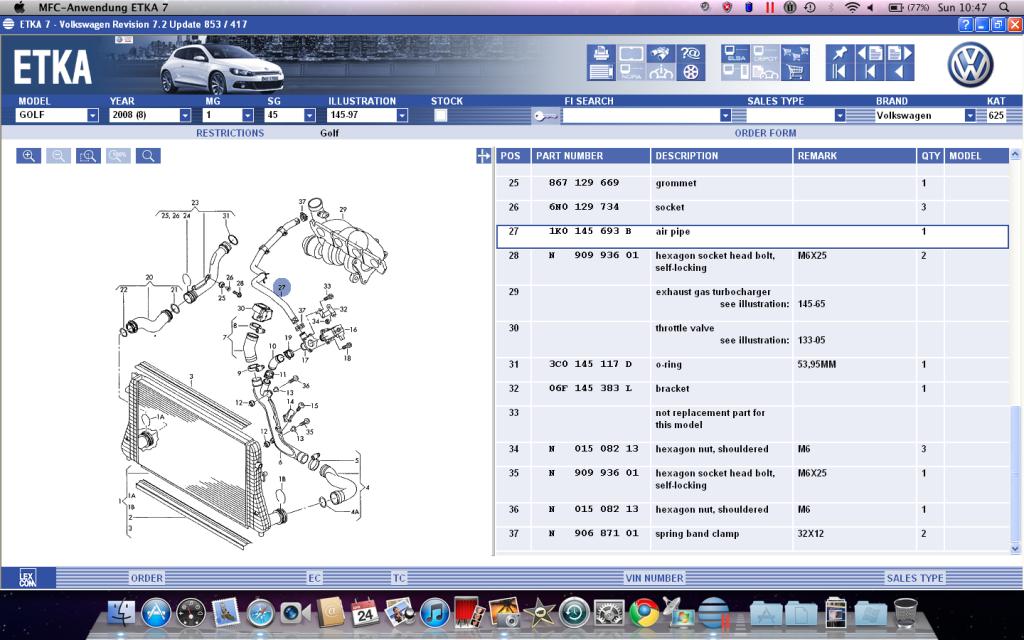Click the double-bar jump-to-first arrow icon
1024x640 pixels.
[x=840, y=72]
